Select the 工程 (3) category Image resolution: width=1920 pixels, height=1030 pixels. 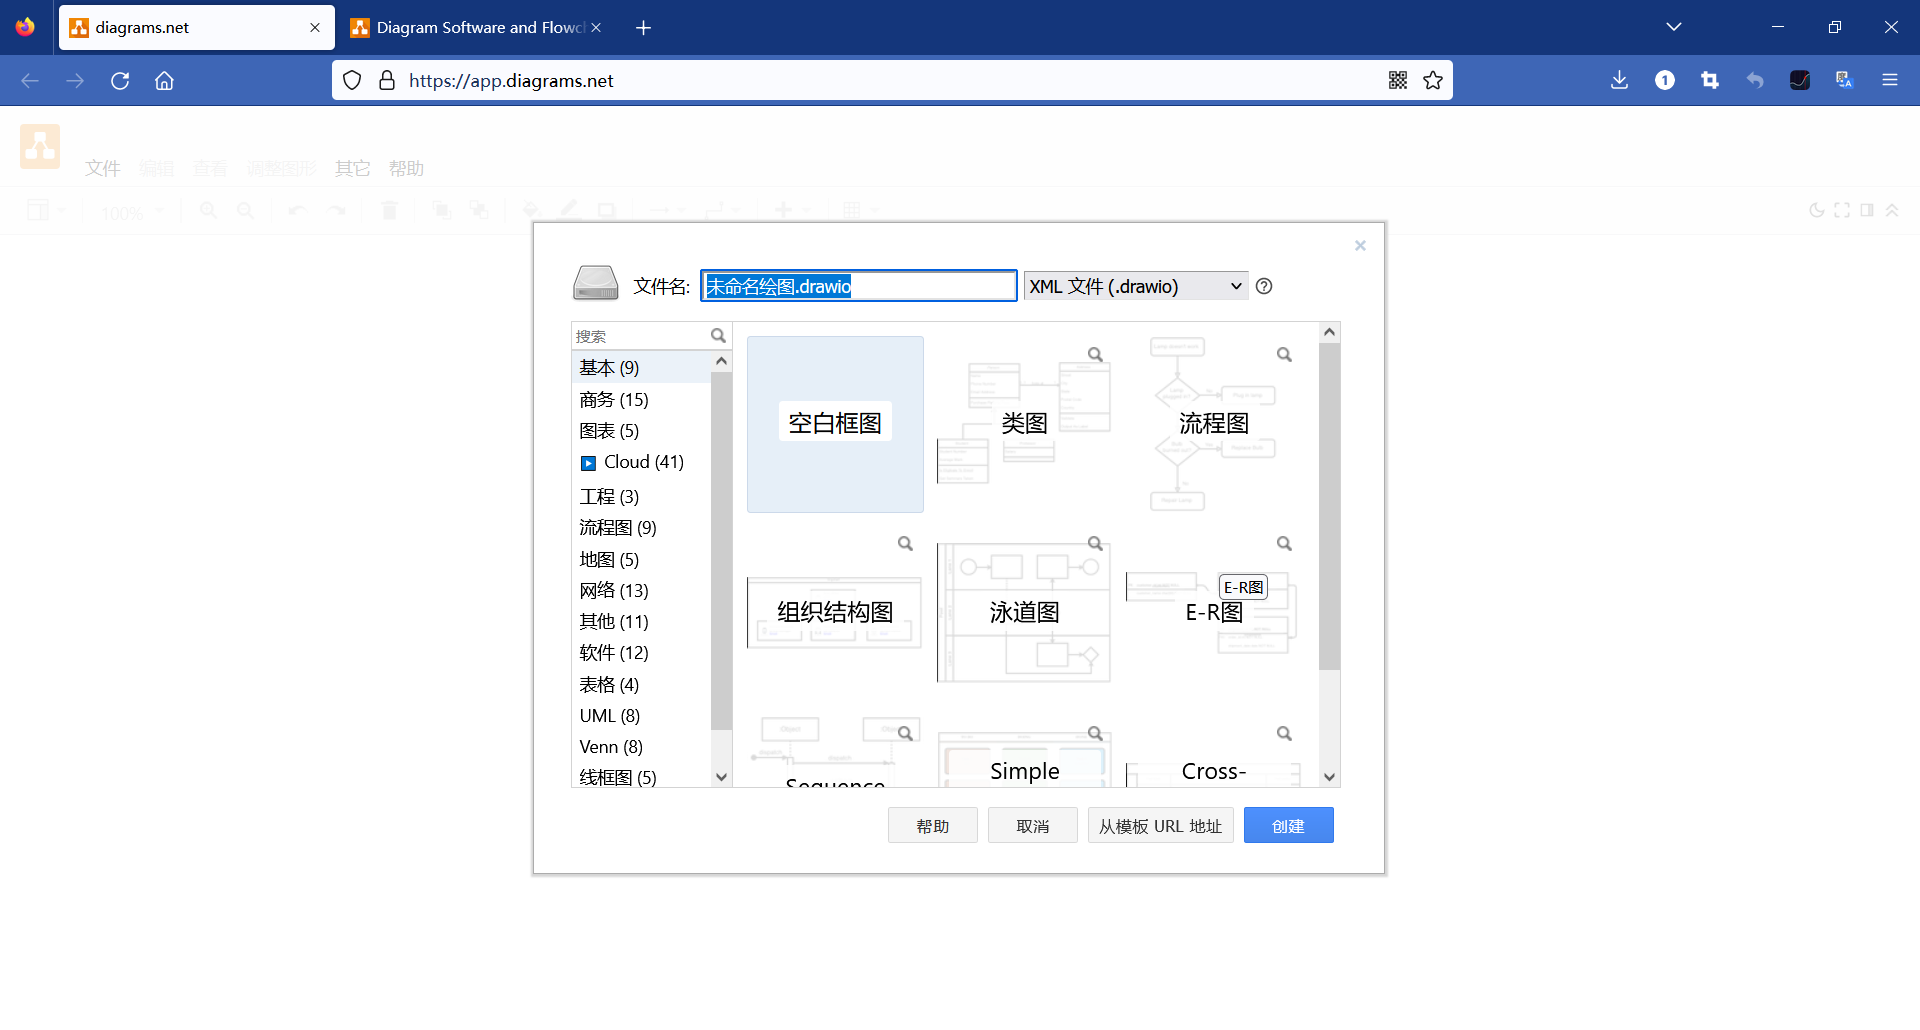[x=641, y=497]
